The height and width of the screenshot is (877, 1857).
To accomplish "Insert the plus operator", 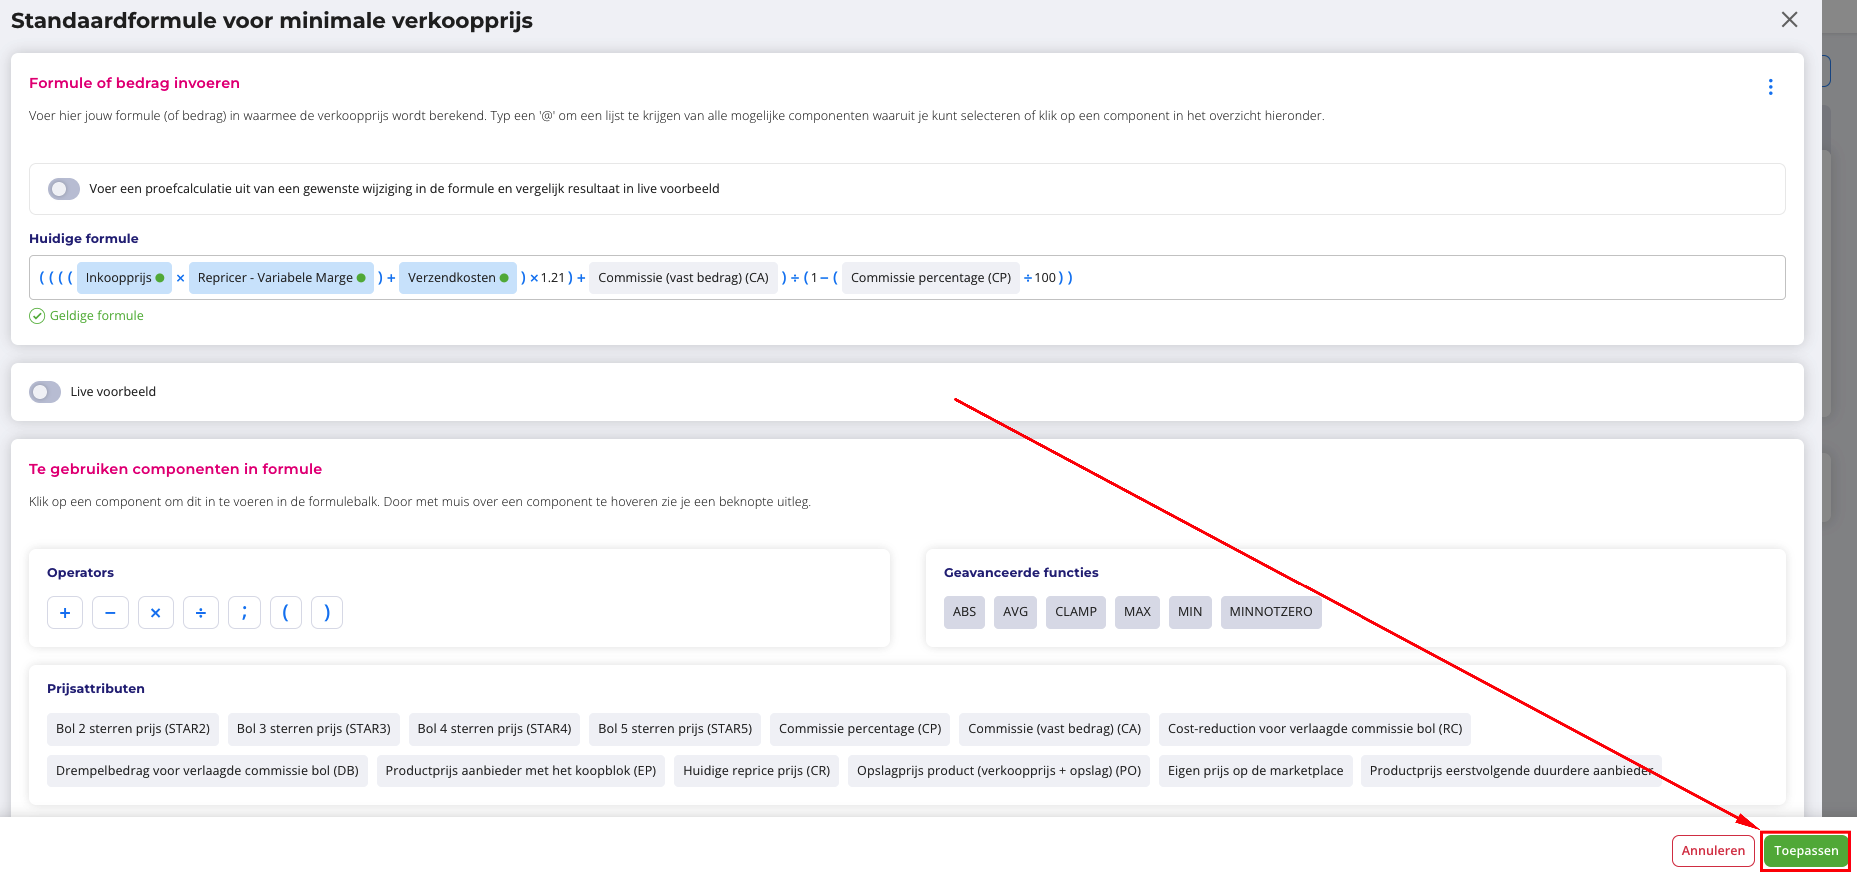I will point(65,612).
